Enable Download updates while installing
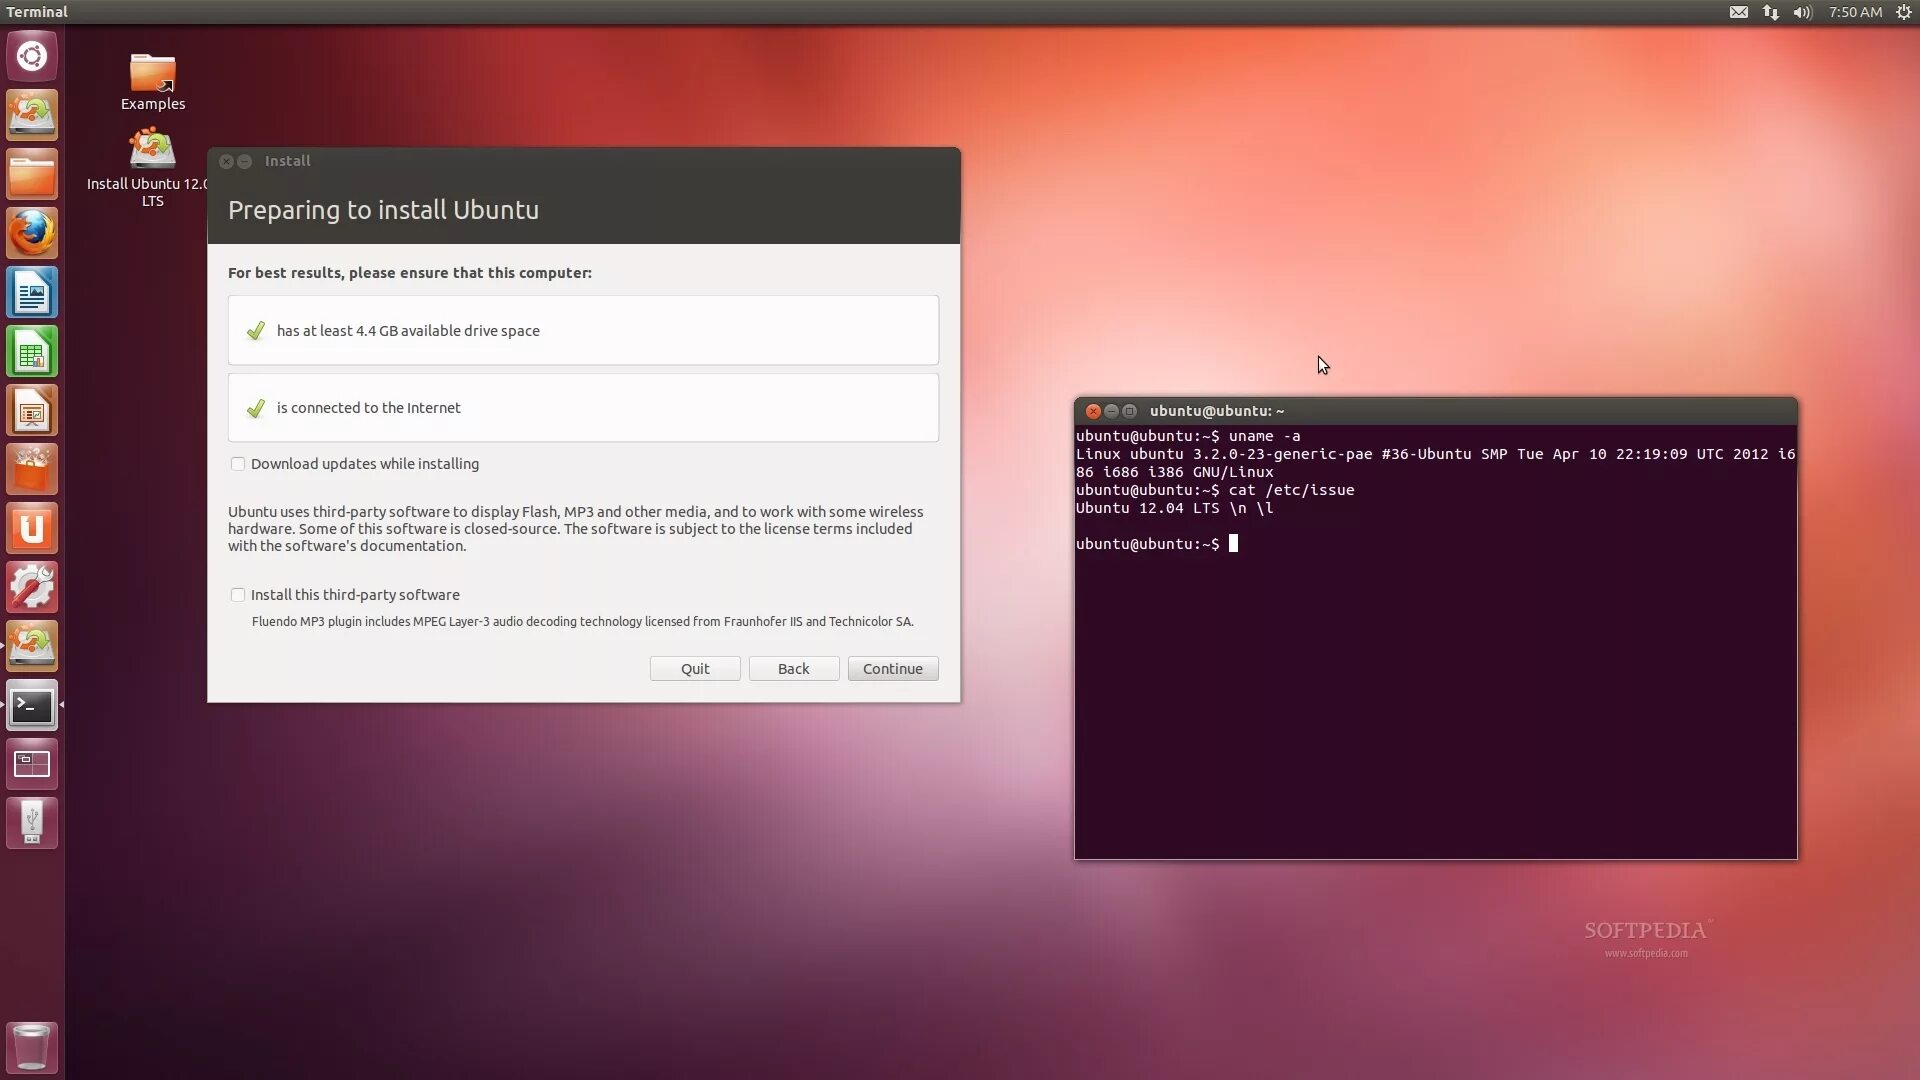Viewport: 1920px width, 1080px height. [238, 464]
